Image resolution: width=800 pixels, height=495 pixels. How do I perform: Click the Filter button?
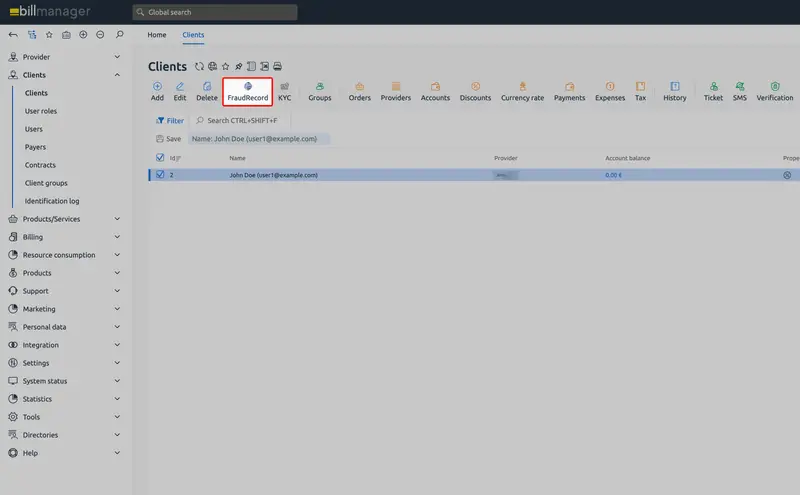tap(170, 120)
